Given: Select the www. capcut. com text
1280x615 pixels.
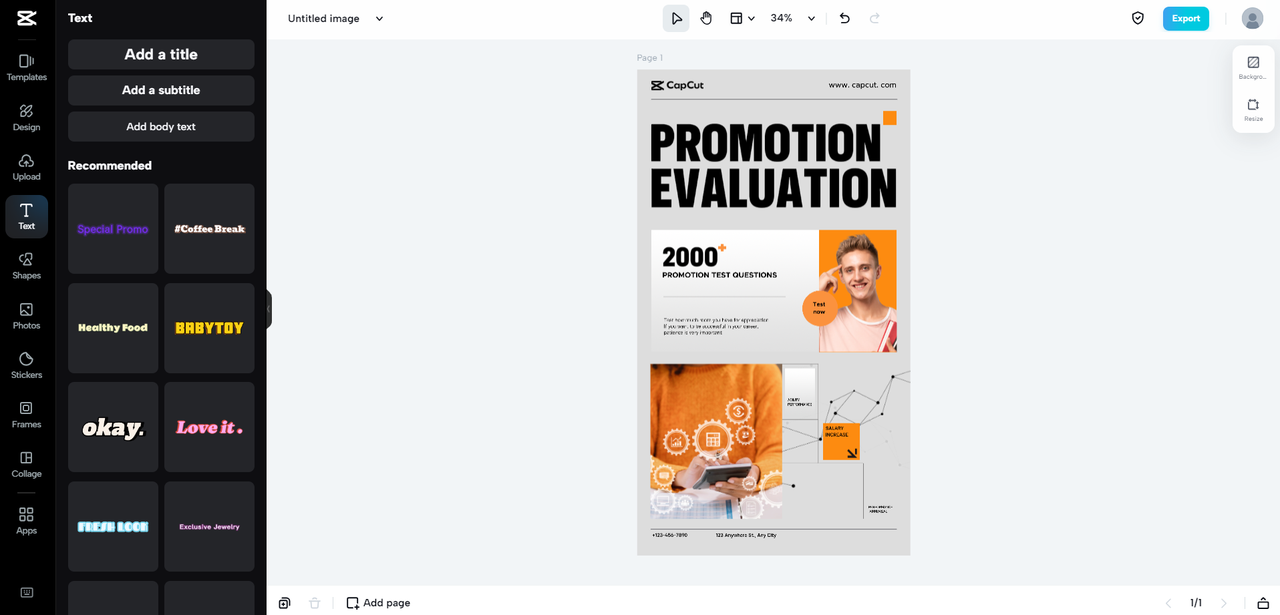Looking at the screenshot, I should tap(862, 85).
